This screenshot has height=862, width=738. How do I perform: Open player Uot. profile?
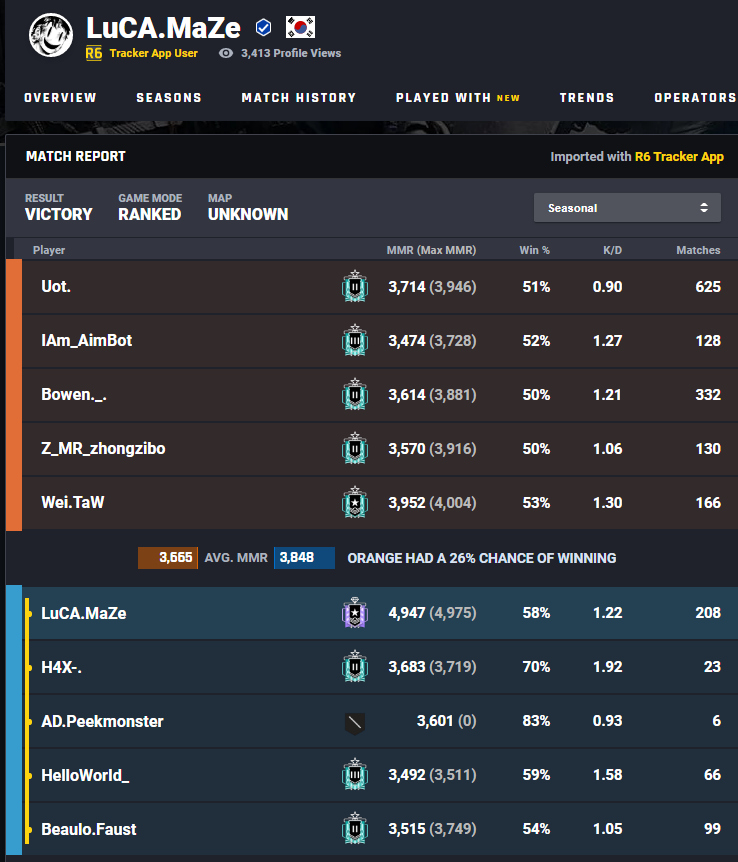[x=56, y=286]
